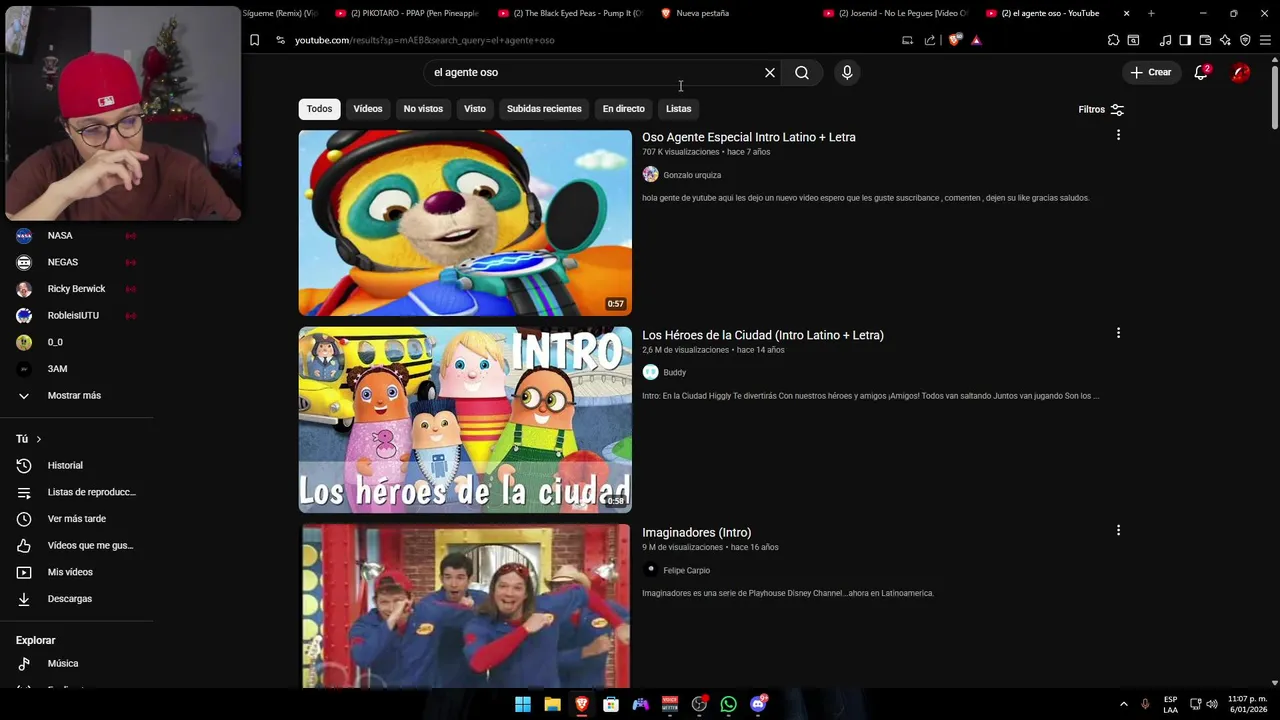Click the search magnifier button

click(x=802, y=72)
